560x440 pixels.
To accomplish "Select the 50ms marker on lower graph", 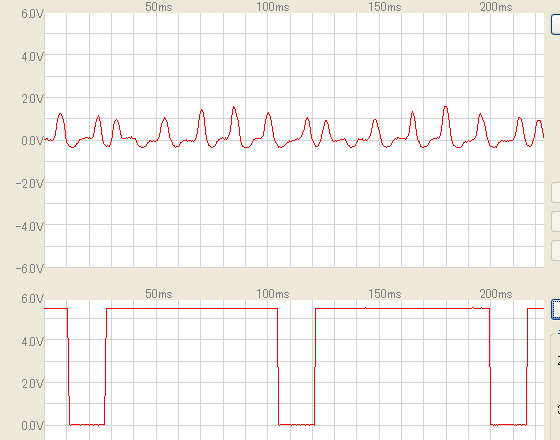I will coord(159,294).
